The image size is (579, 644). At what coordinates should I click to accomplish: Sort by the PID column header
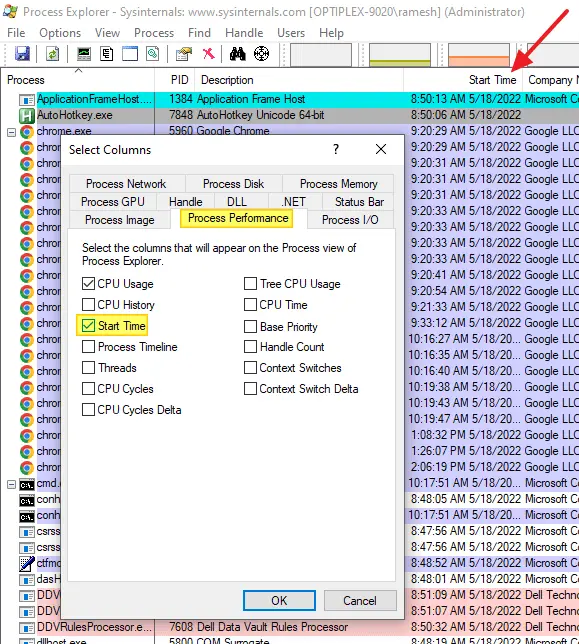(x=175, y=80)
